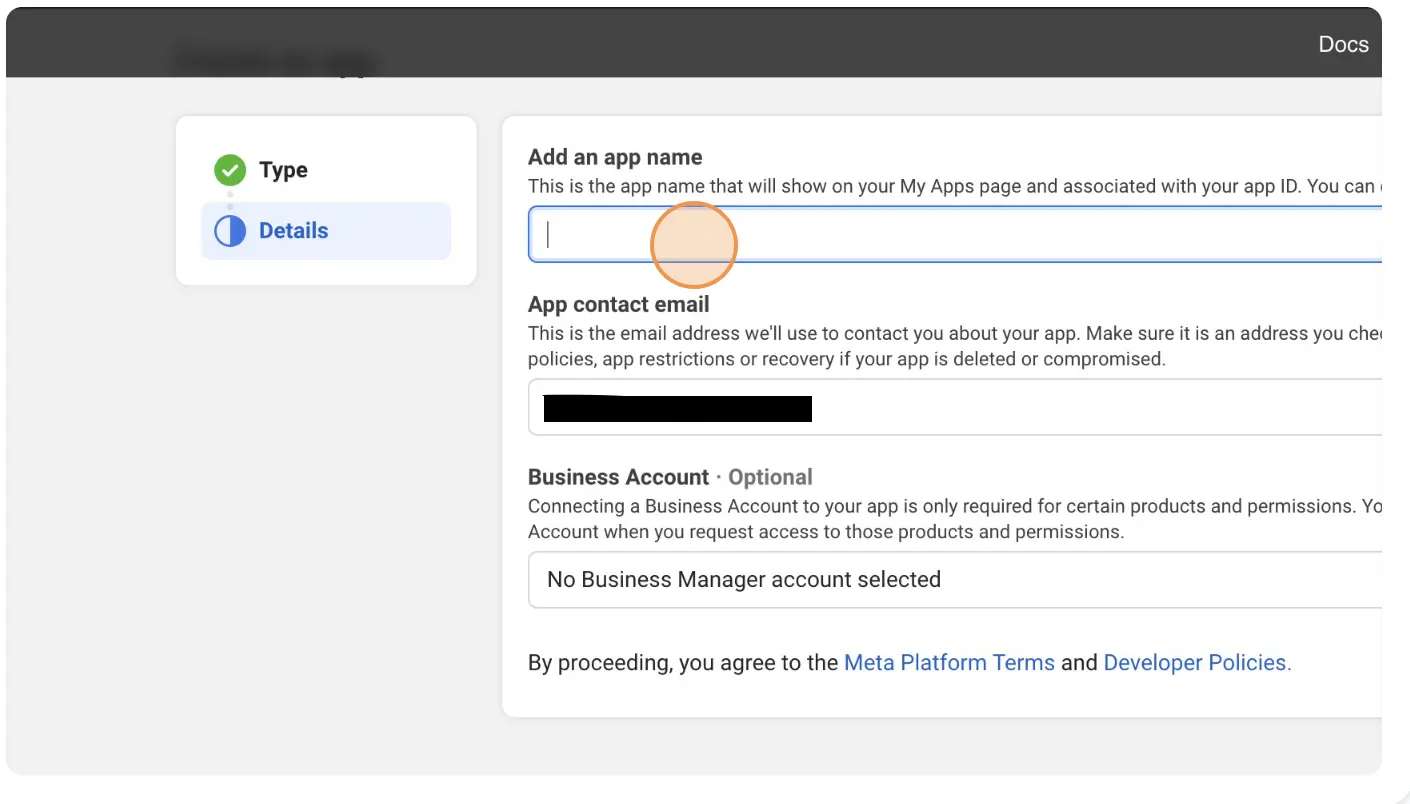Click the "Add an app name" heading
Image resolution: width=1410 pixels, height=804 pixels.
pyautogui.click(x=615, y=157)
